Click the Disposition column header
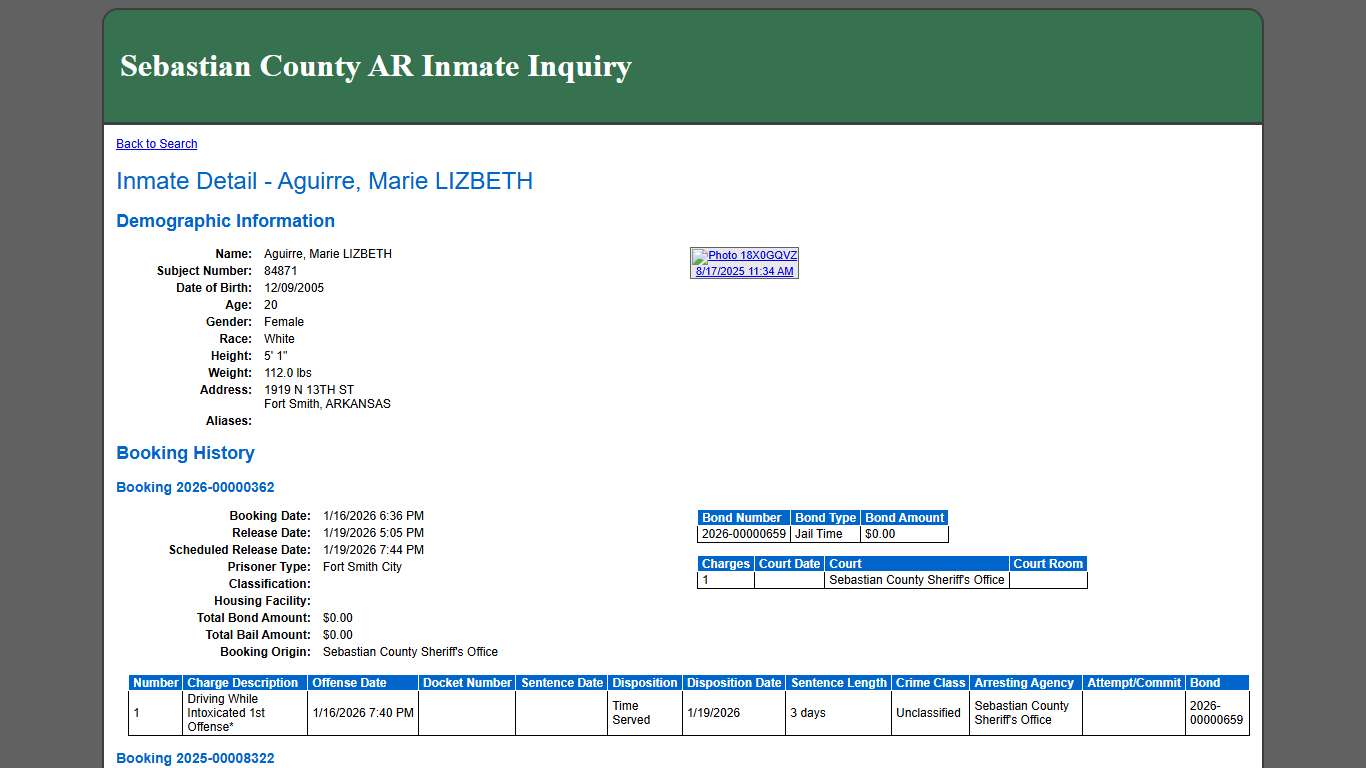Screen dimensions: 1366x768 click(645, 682)
